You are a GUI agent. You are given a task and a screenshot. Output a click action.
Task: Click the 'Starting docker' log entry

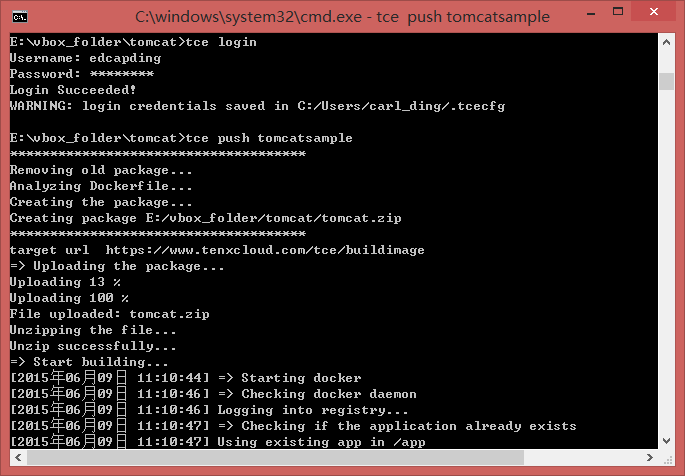click(301, 378)
